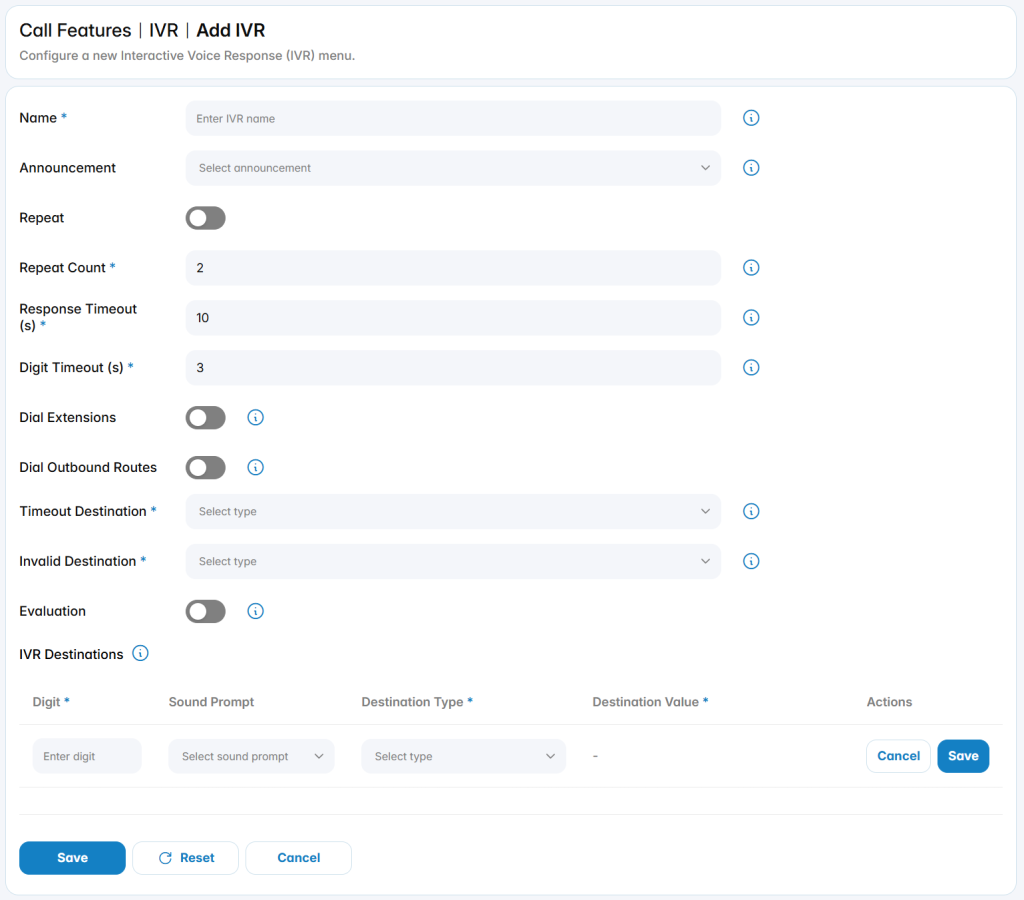Image resolution: width=1024 pixels, height=900 pixels.
Task: Click the Timeout Destination info icon
Action: 750,511
